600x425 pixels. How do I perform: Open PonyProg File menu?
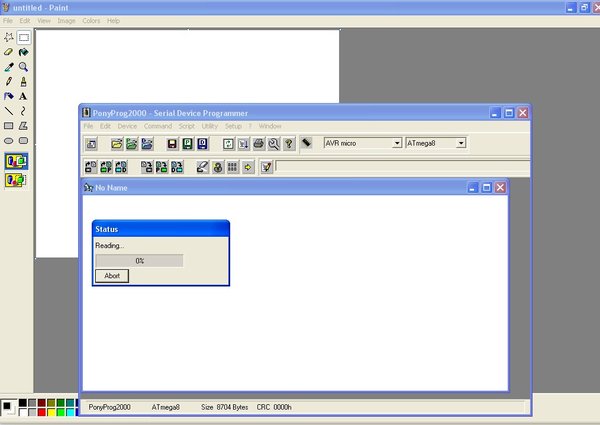click(x=88, y=126)
